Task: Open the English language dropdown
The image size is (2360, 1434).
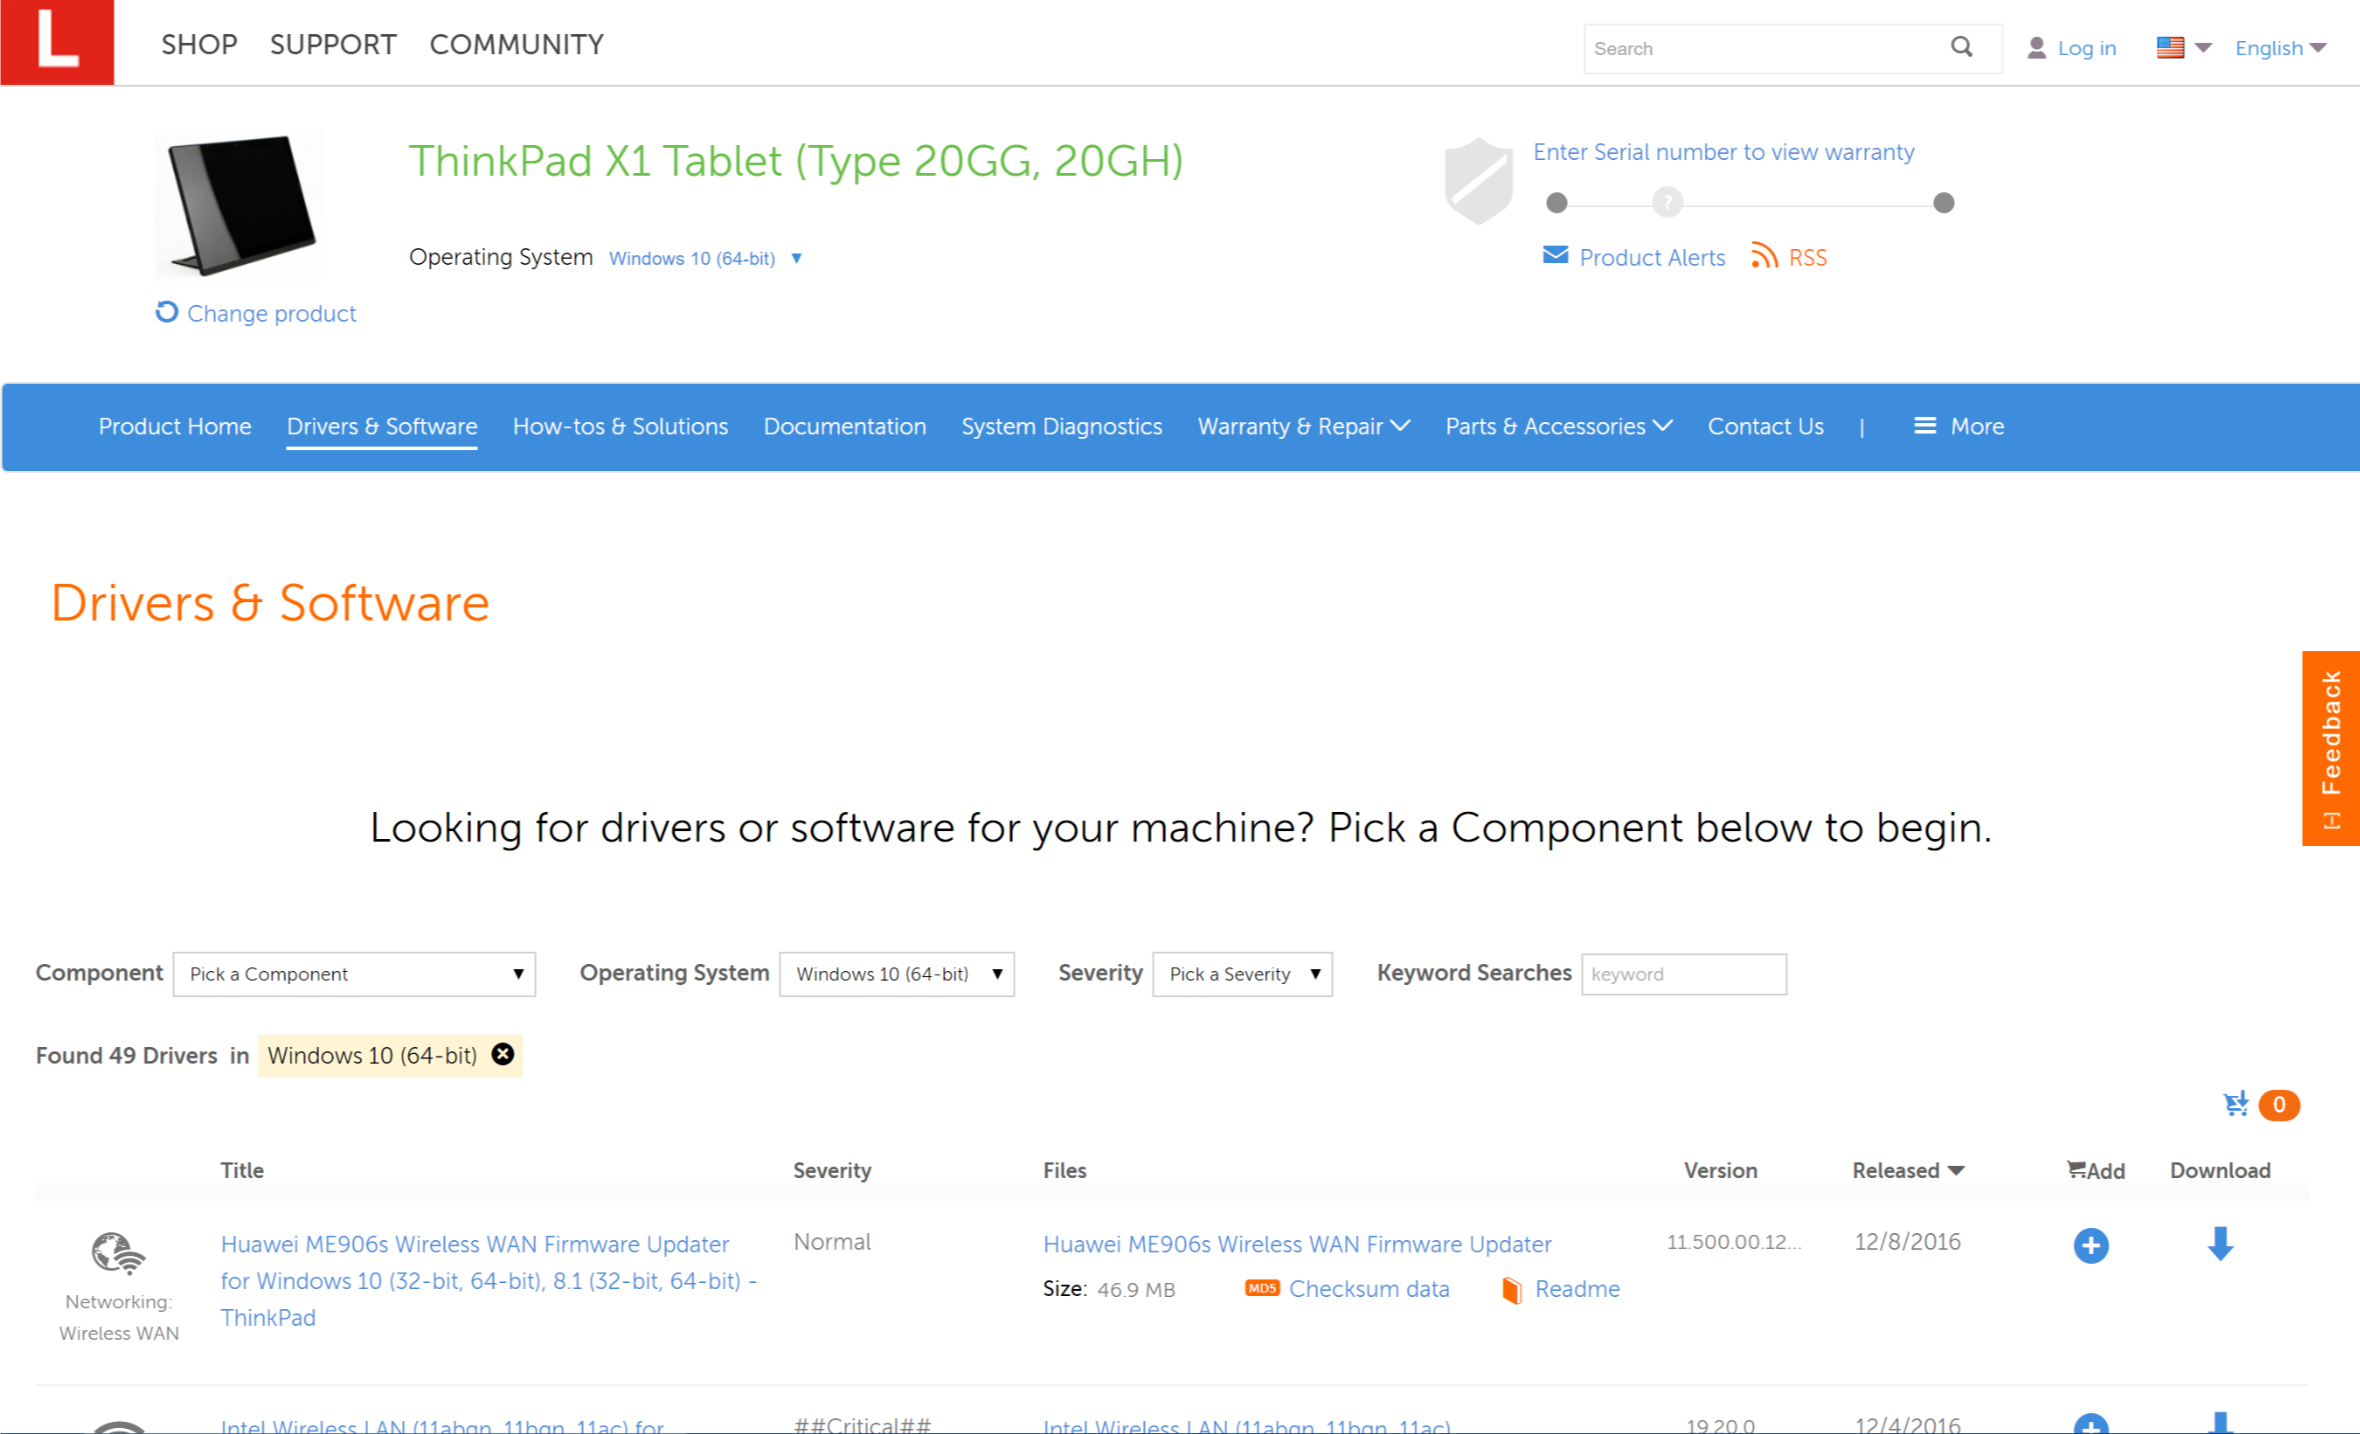Action: (x=2281, y=48)
